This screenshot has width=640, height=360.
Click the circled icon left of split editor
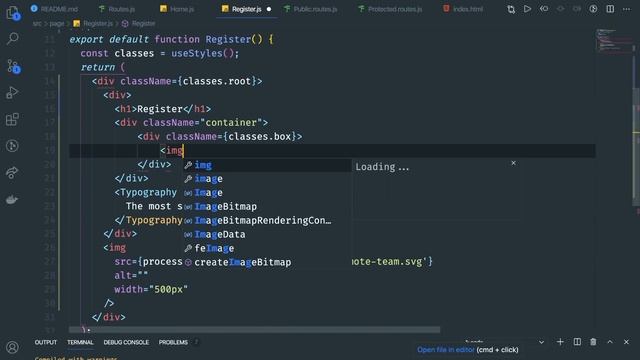(593, 9)
